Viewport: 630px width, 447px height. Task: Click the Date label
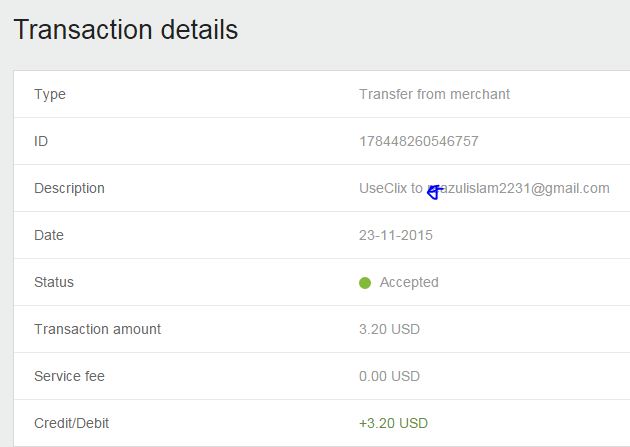[49, 235]
